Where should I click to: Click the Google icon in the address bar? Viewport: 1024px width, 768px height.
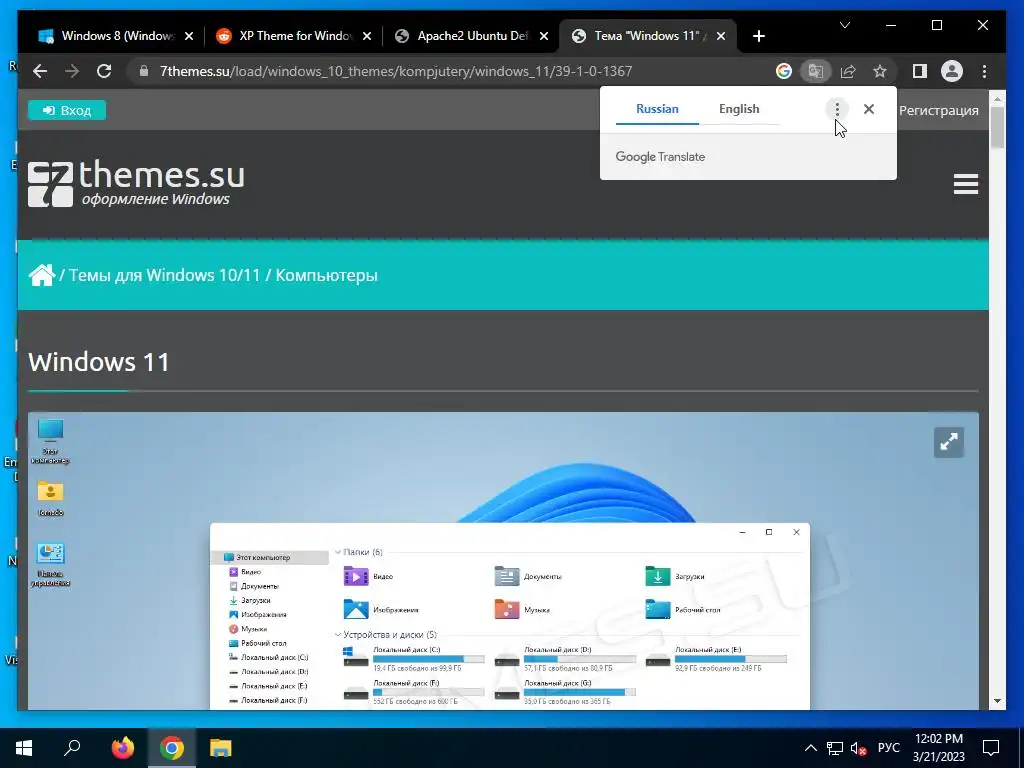784,71
